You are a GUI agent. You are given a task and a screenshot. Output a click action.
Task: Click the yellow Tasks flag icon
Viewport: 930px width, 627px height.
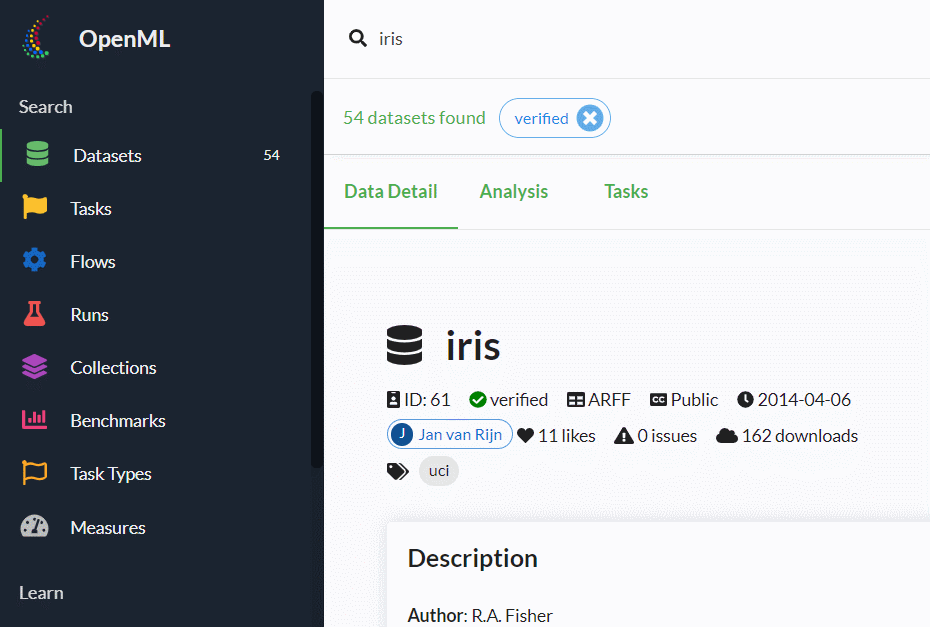point(35,208)
